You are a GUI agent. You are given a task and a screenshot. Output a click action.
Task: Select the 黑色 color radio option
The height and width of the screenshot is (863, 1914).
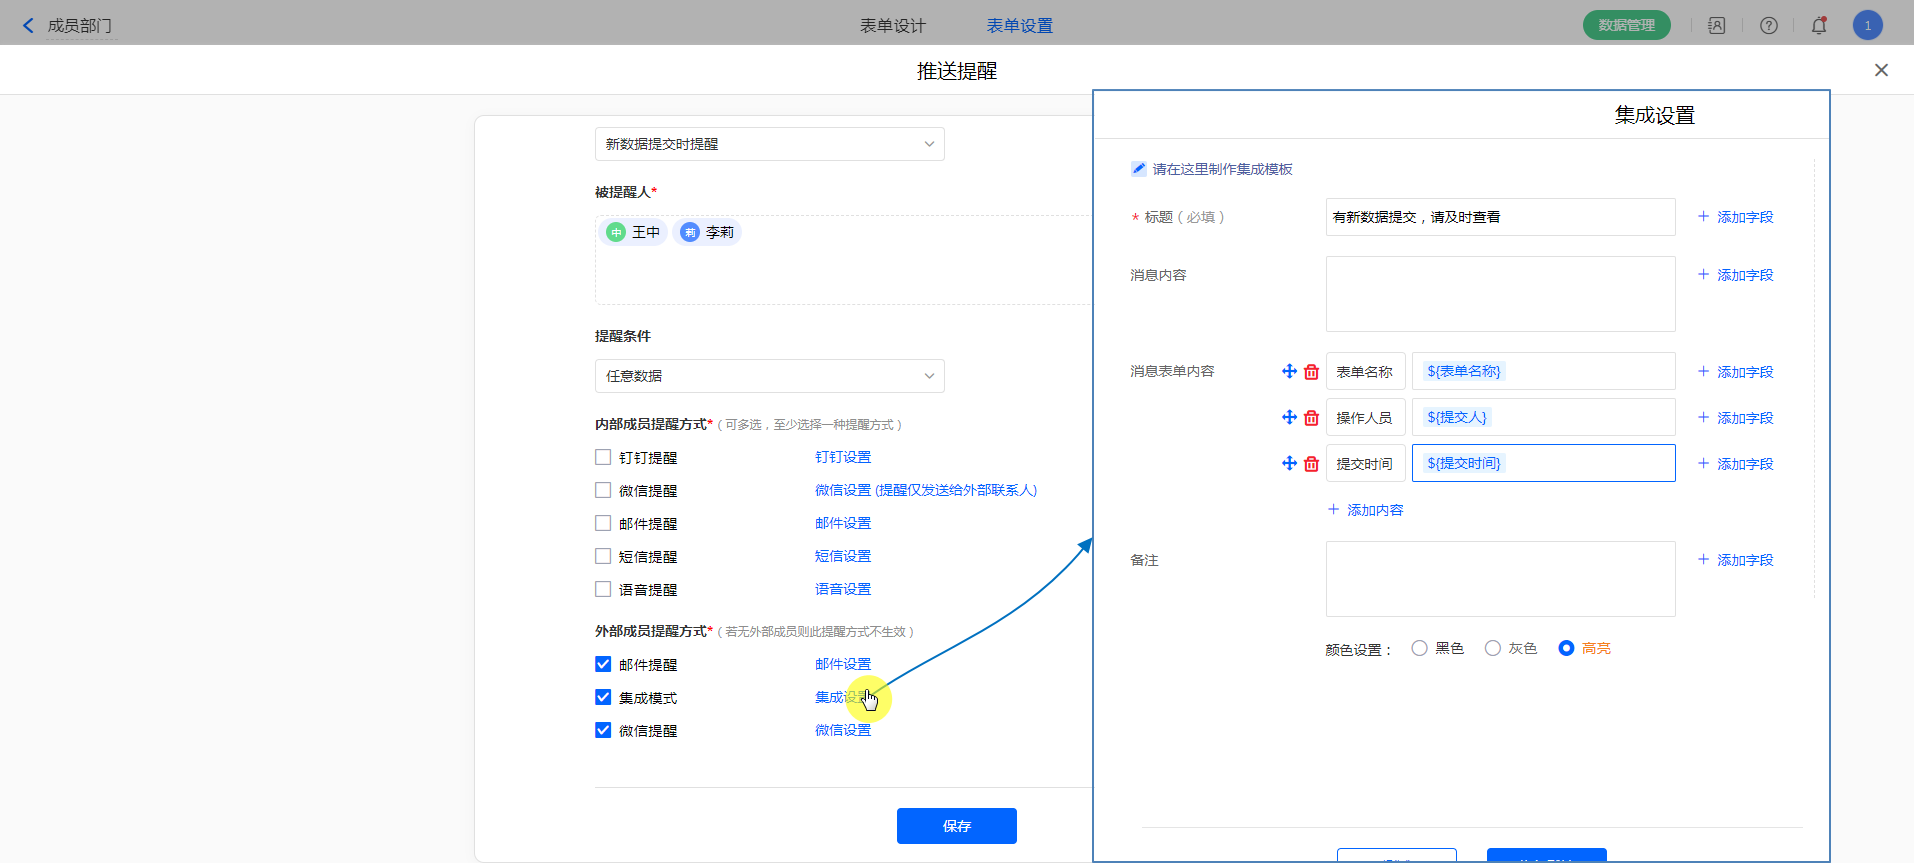pyautogui.click(x=1419, y=648)
